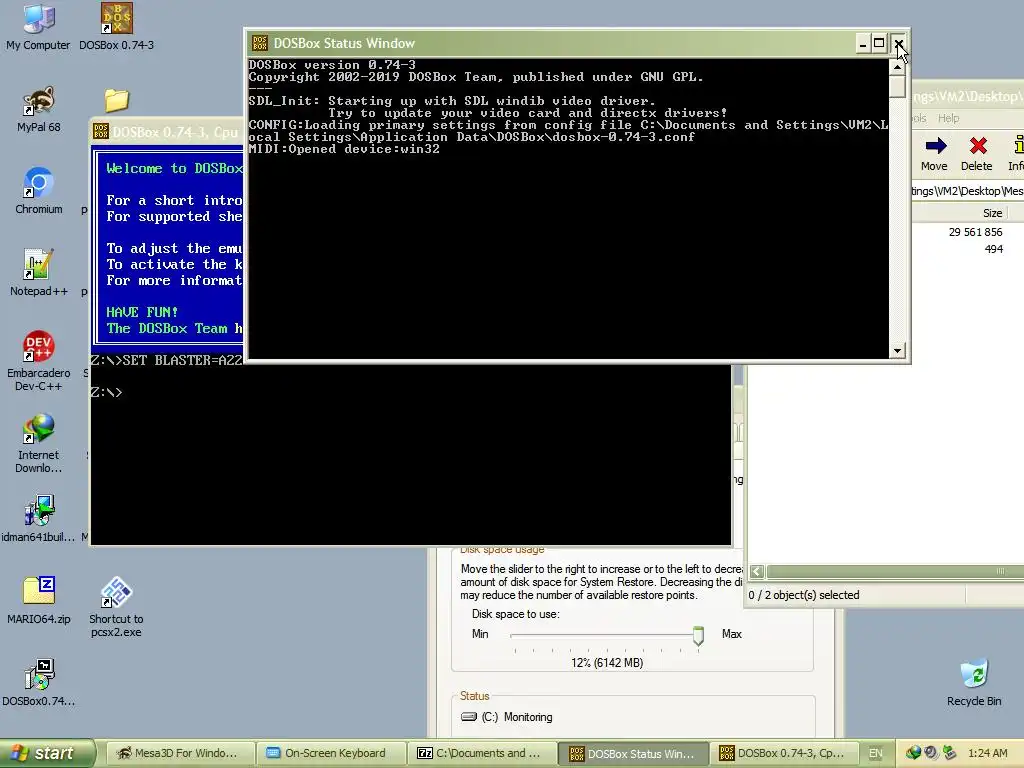Open the Start menu
Image resolution: width=1024 pixels, height=768 pixels.
coord(48,753)
